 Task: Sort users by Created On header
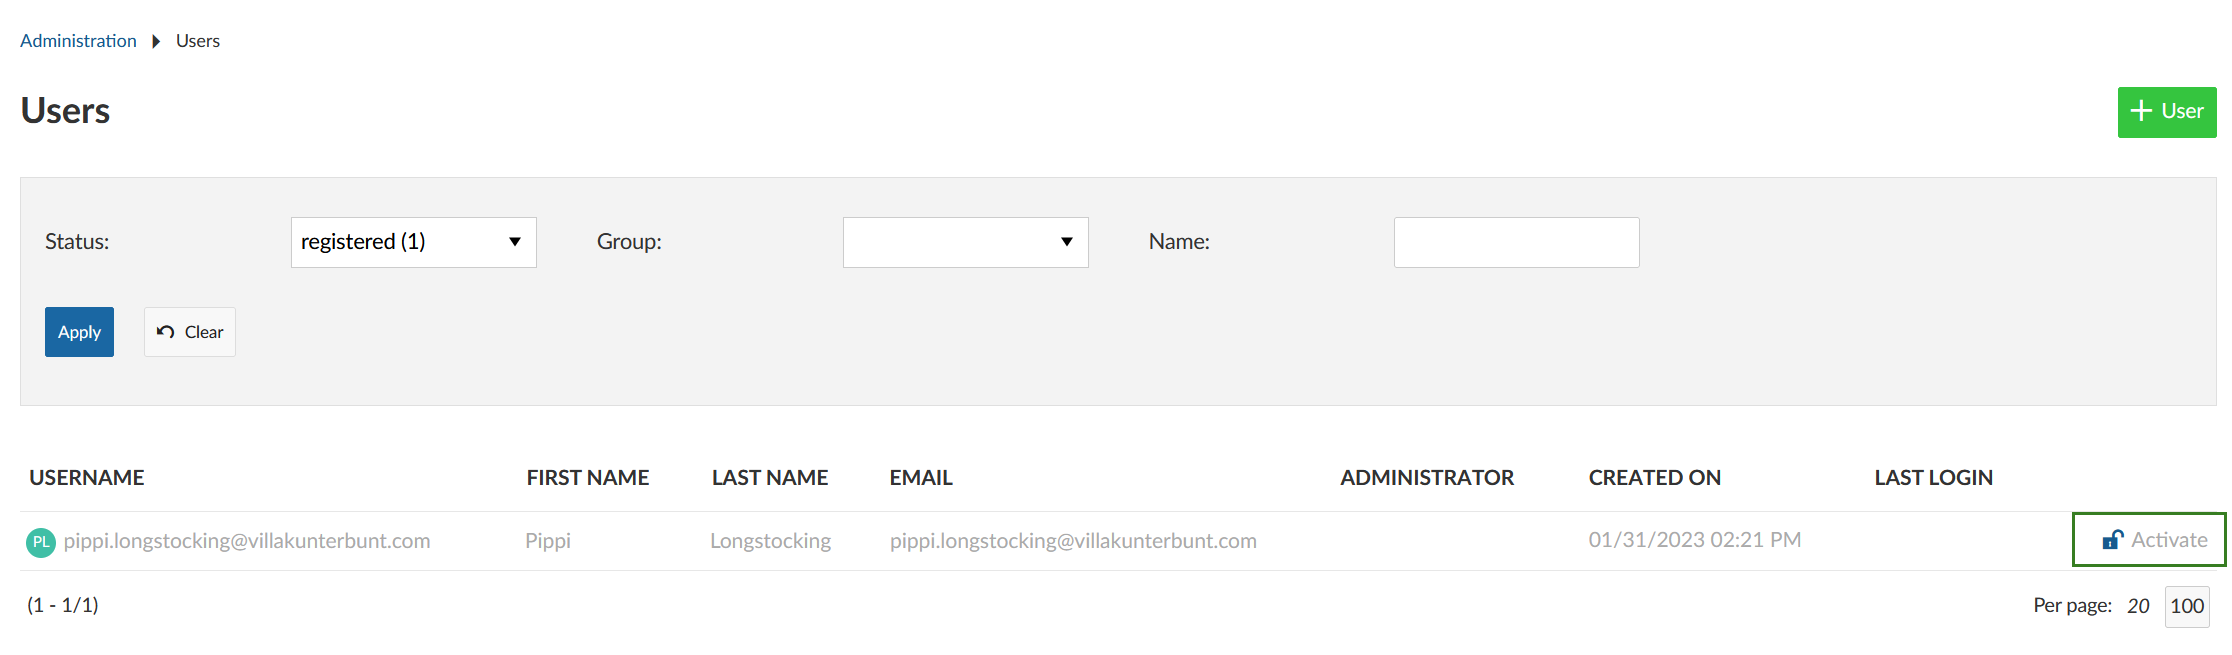(x=1655, y=478)
